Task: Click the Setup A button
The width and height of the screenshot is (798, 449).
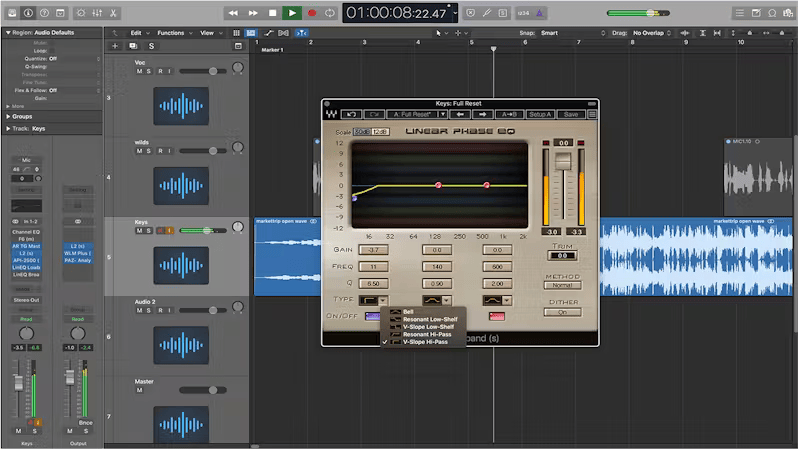Action: click(540, 115)
